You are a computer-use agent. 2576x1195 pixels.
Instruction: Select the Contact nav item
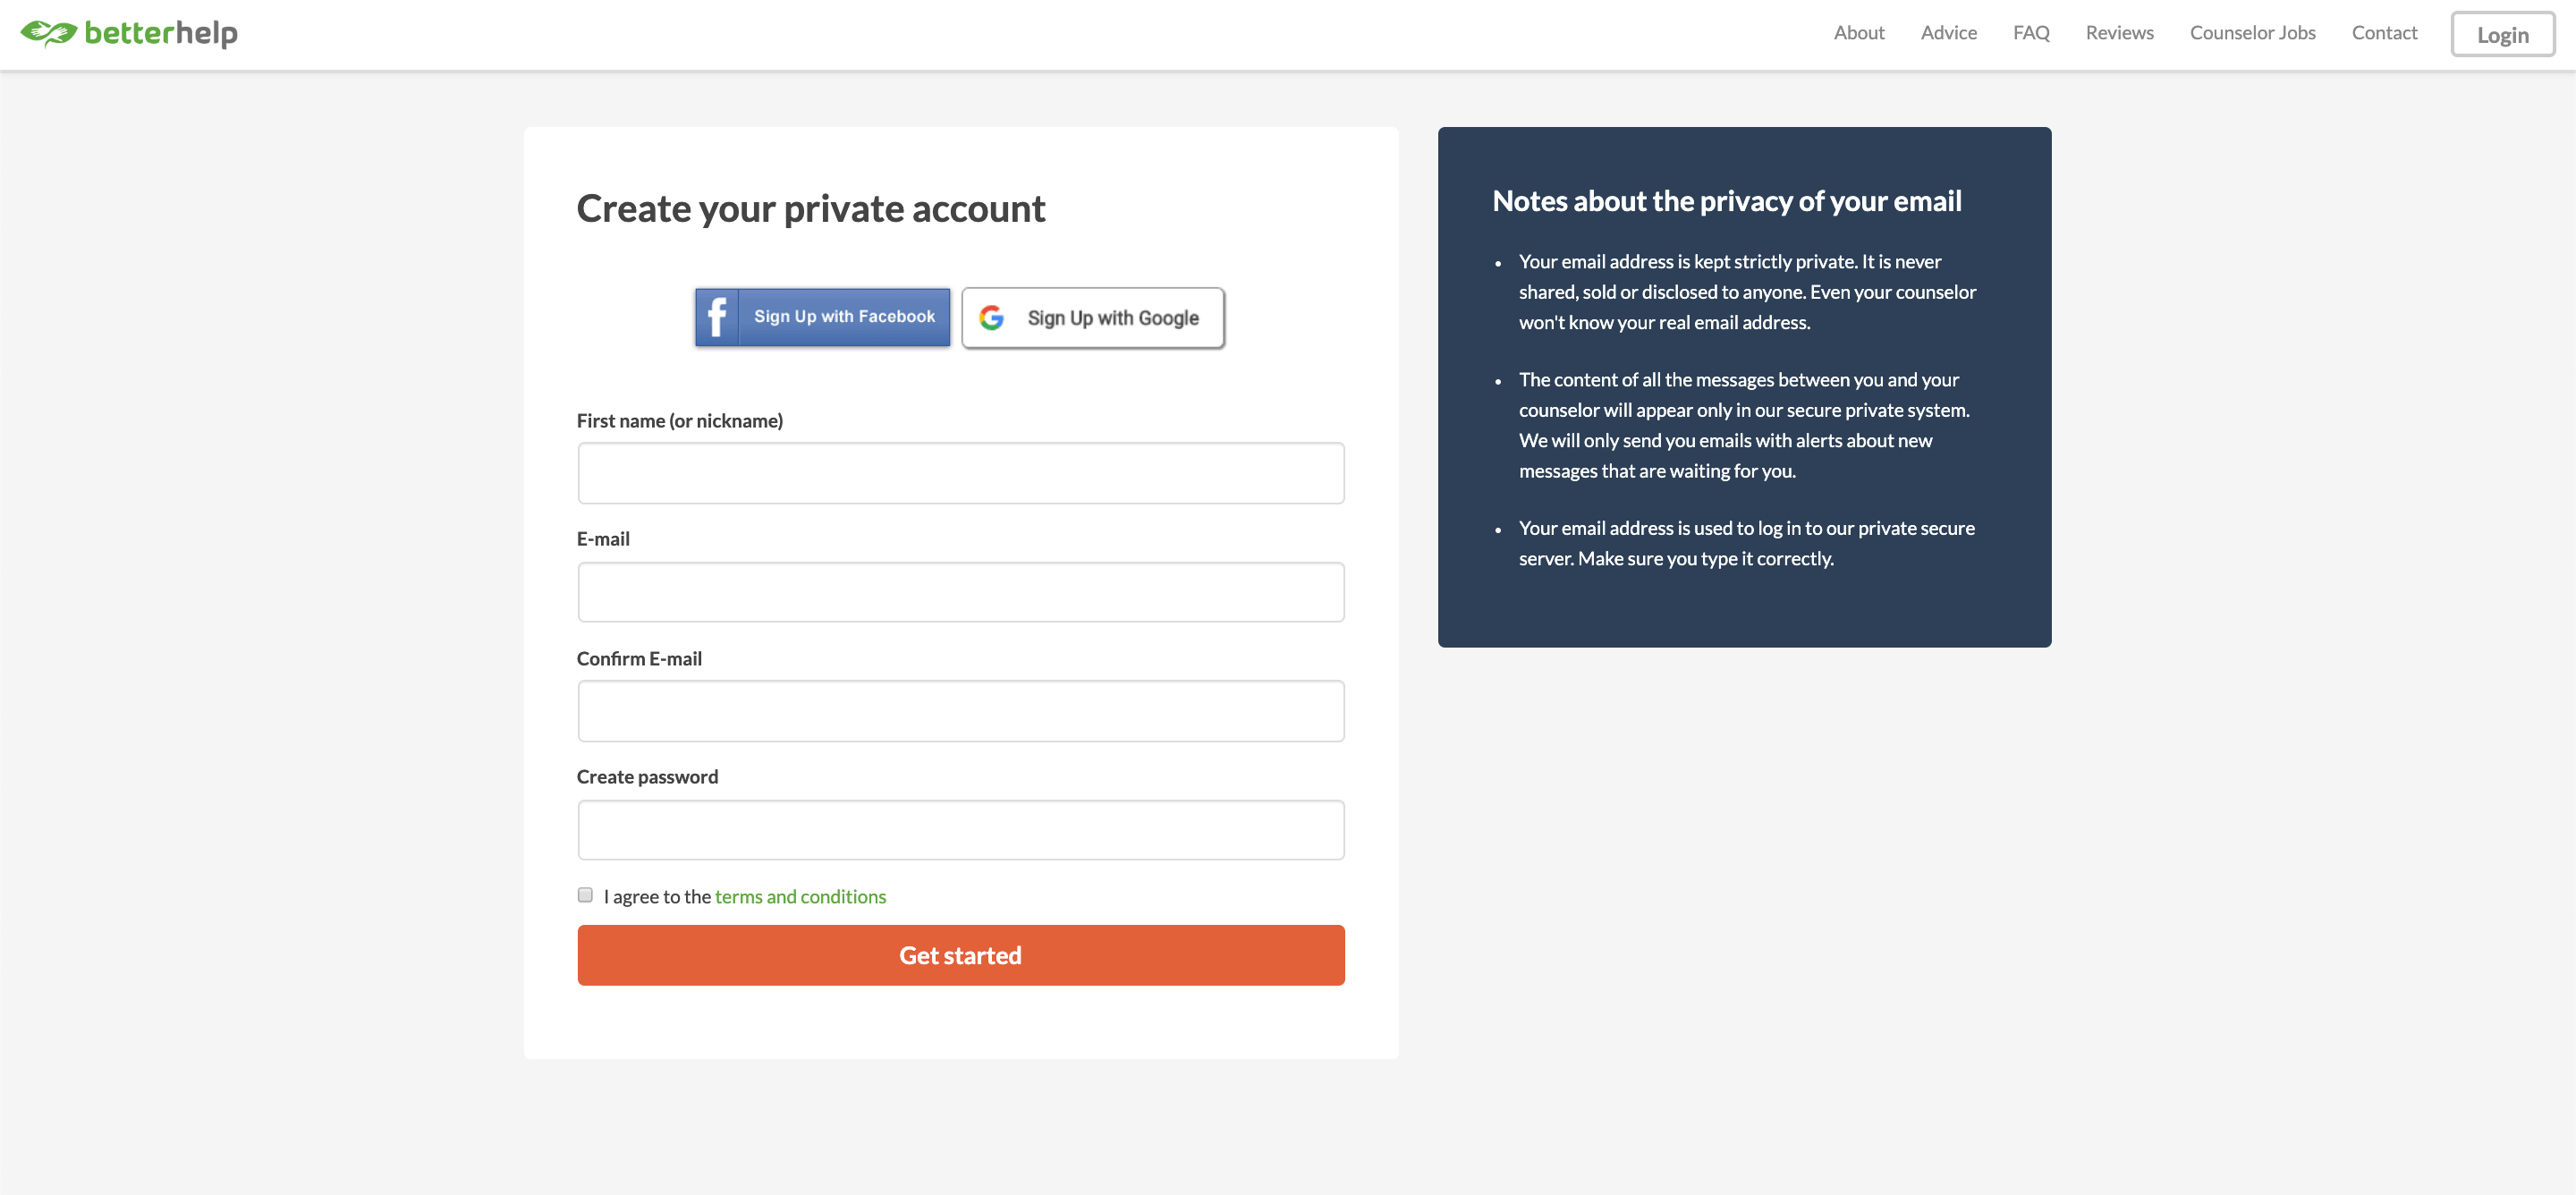(x=2384, y=33)
